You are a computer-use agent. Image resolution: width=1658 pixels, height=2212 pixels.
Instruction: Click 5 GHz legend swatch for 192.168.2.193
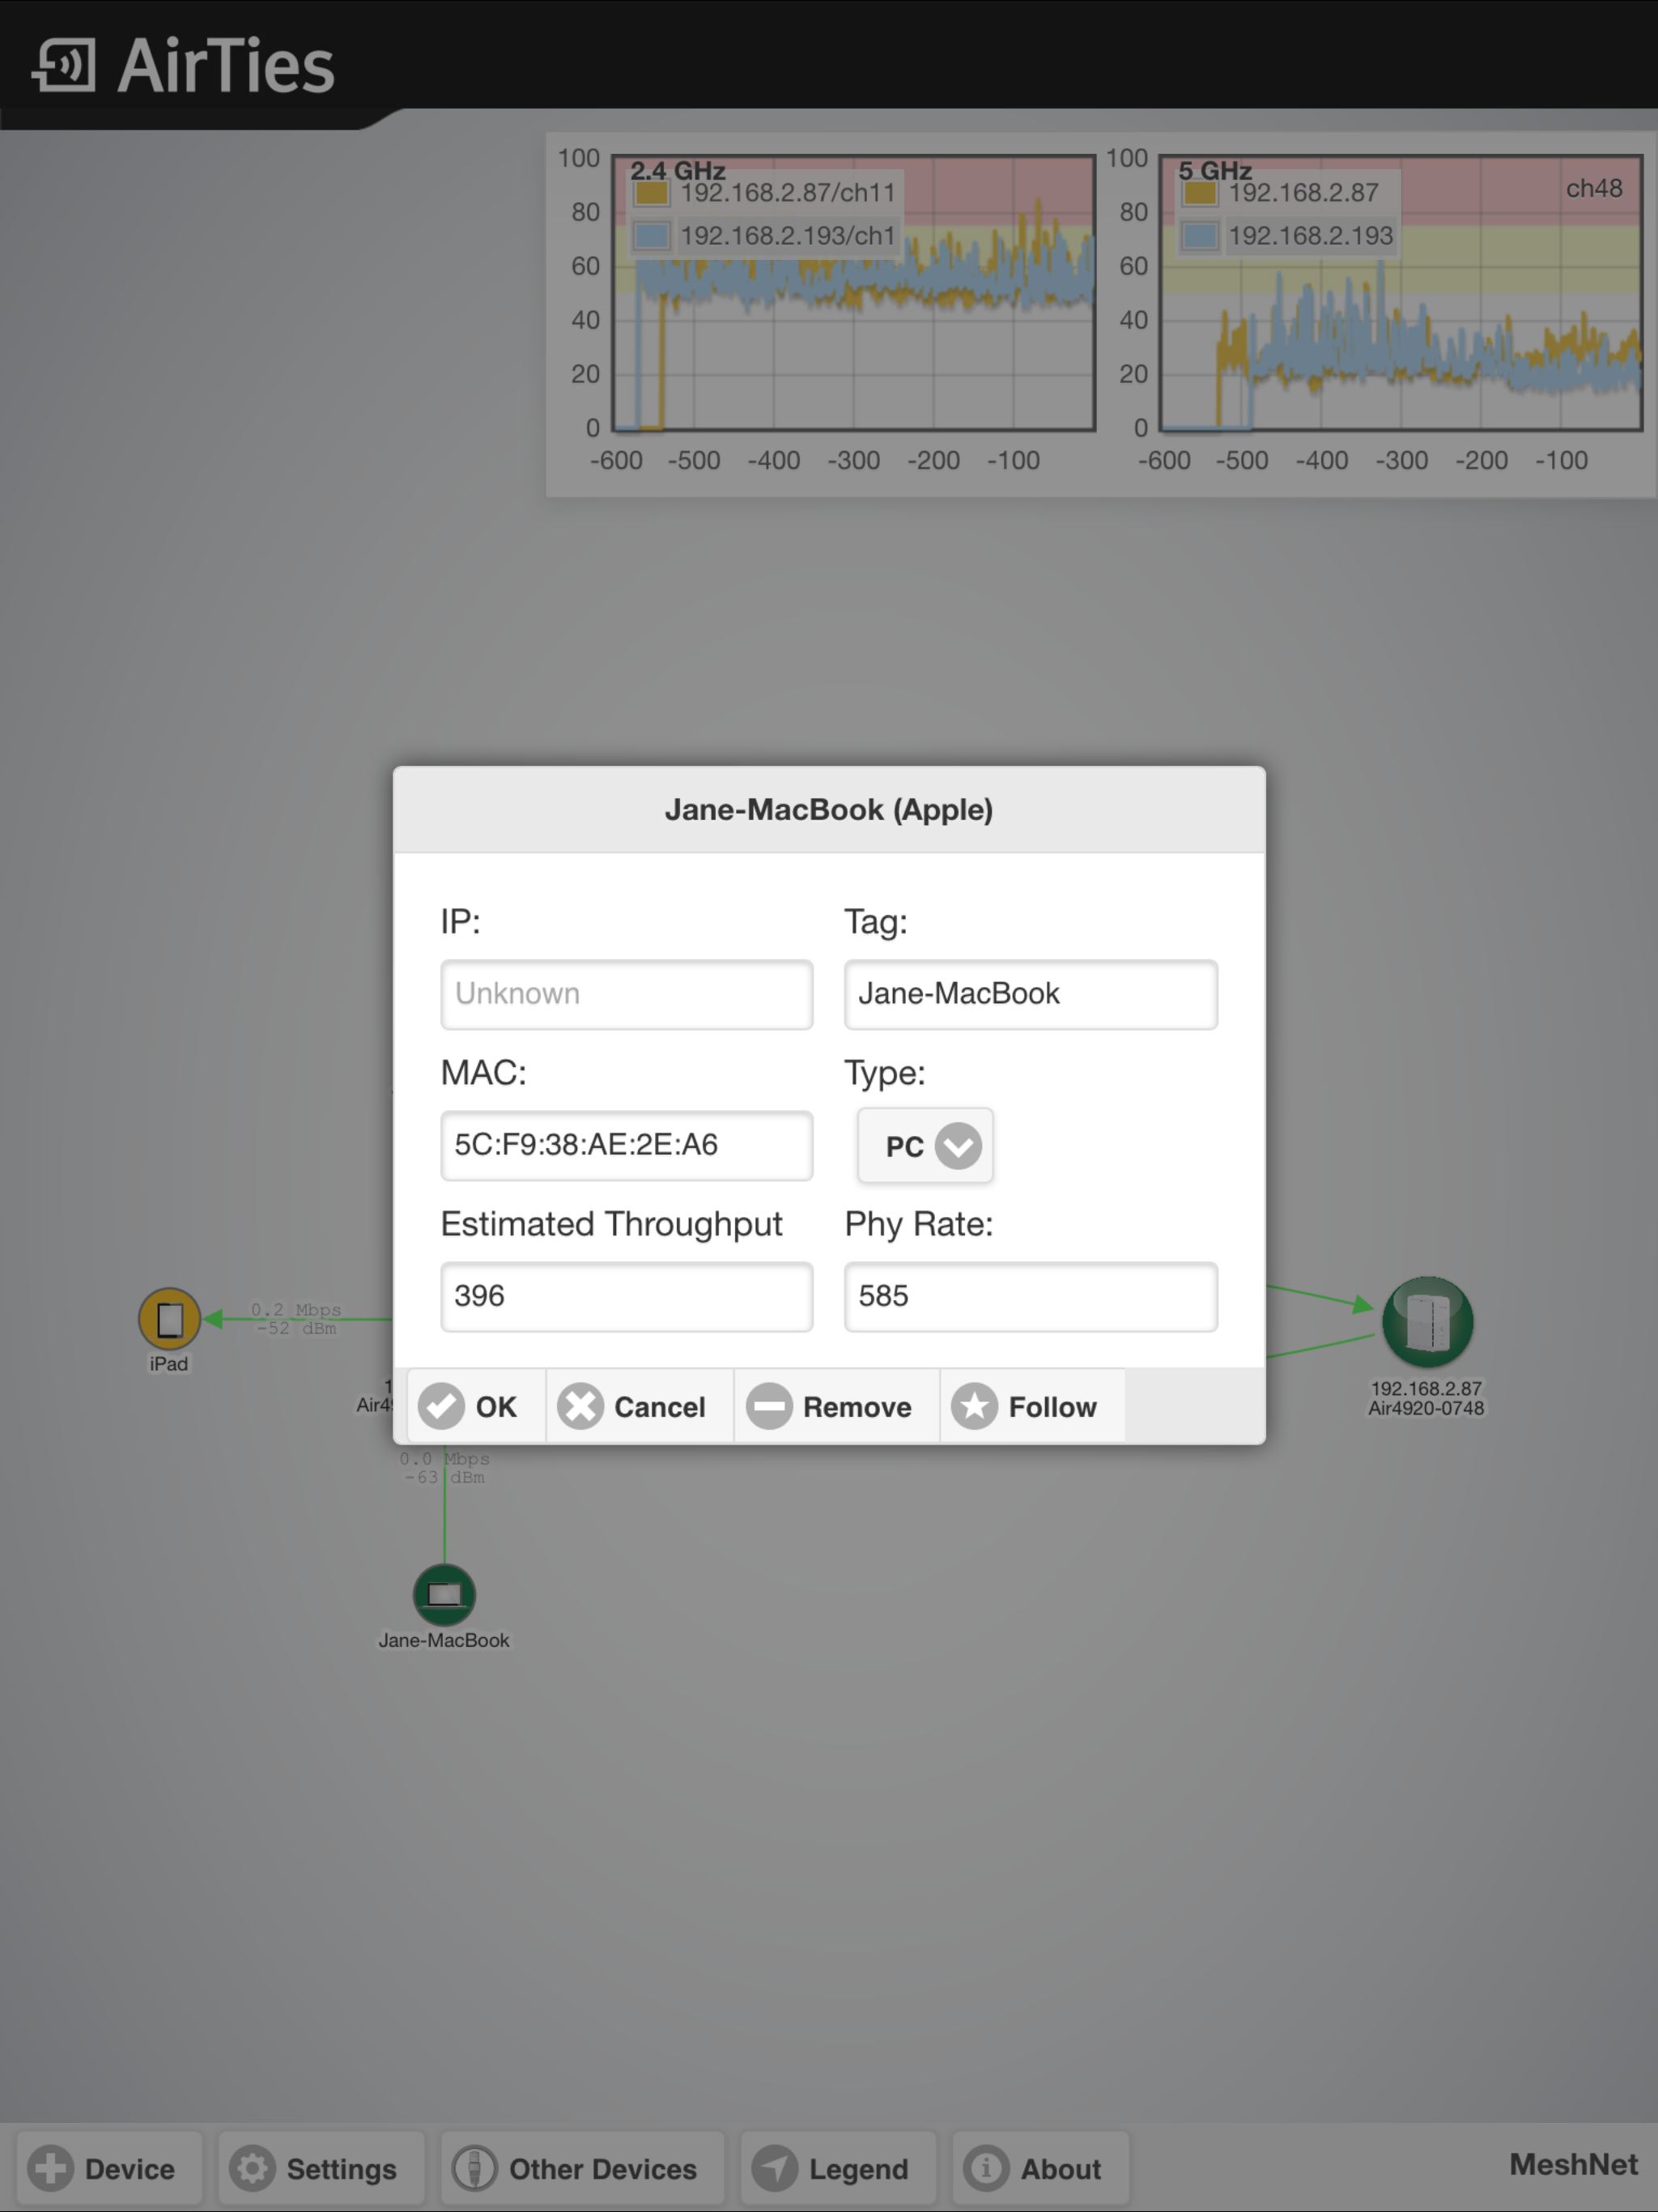(x=1200, y=236)
